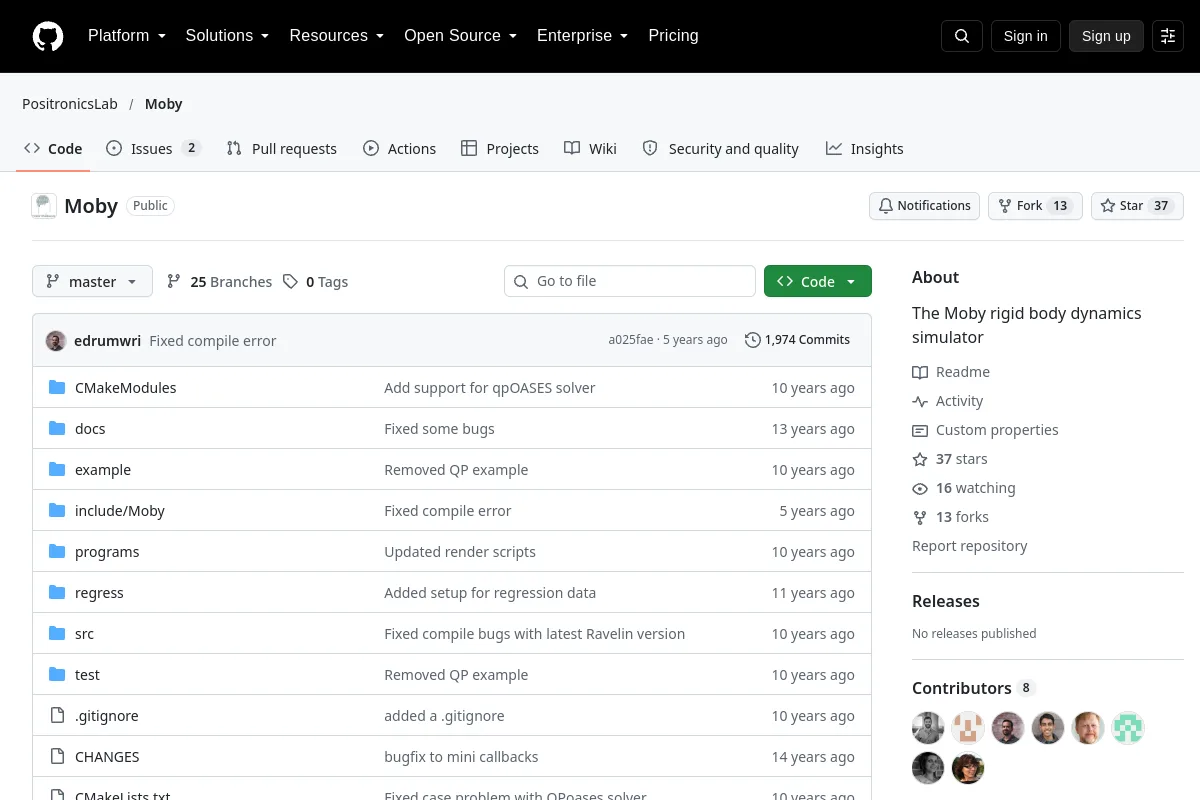Image resolution: width=1200 pixels, height=800 pixels.
Task: Click the star icon beside 37 stars
Action: coord(920,459)
